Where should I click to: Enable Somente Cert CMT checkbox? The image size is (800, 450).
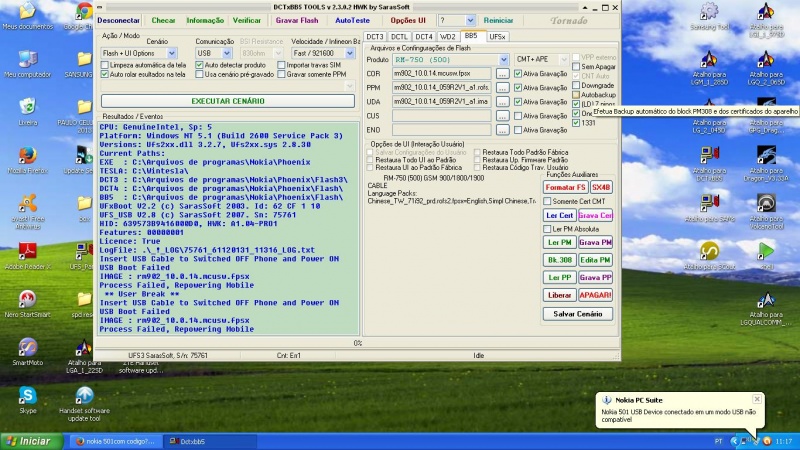coord(547,201)
